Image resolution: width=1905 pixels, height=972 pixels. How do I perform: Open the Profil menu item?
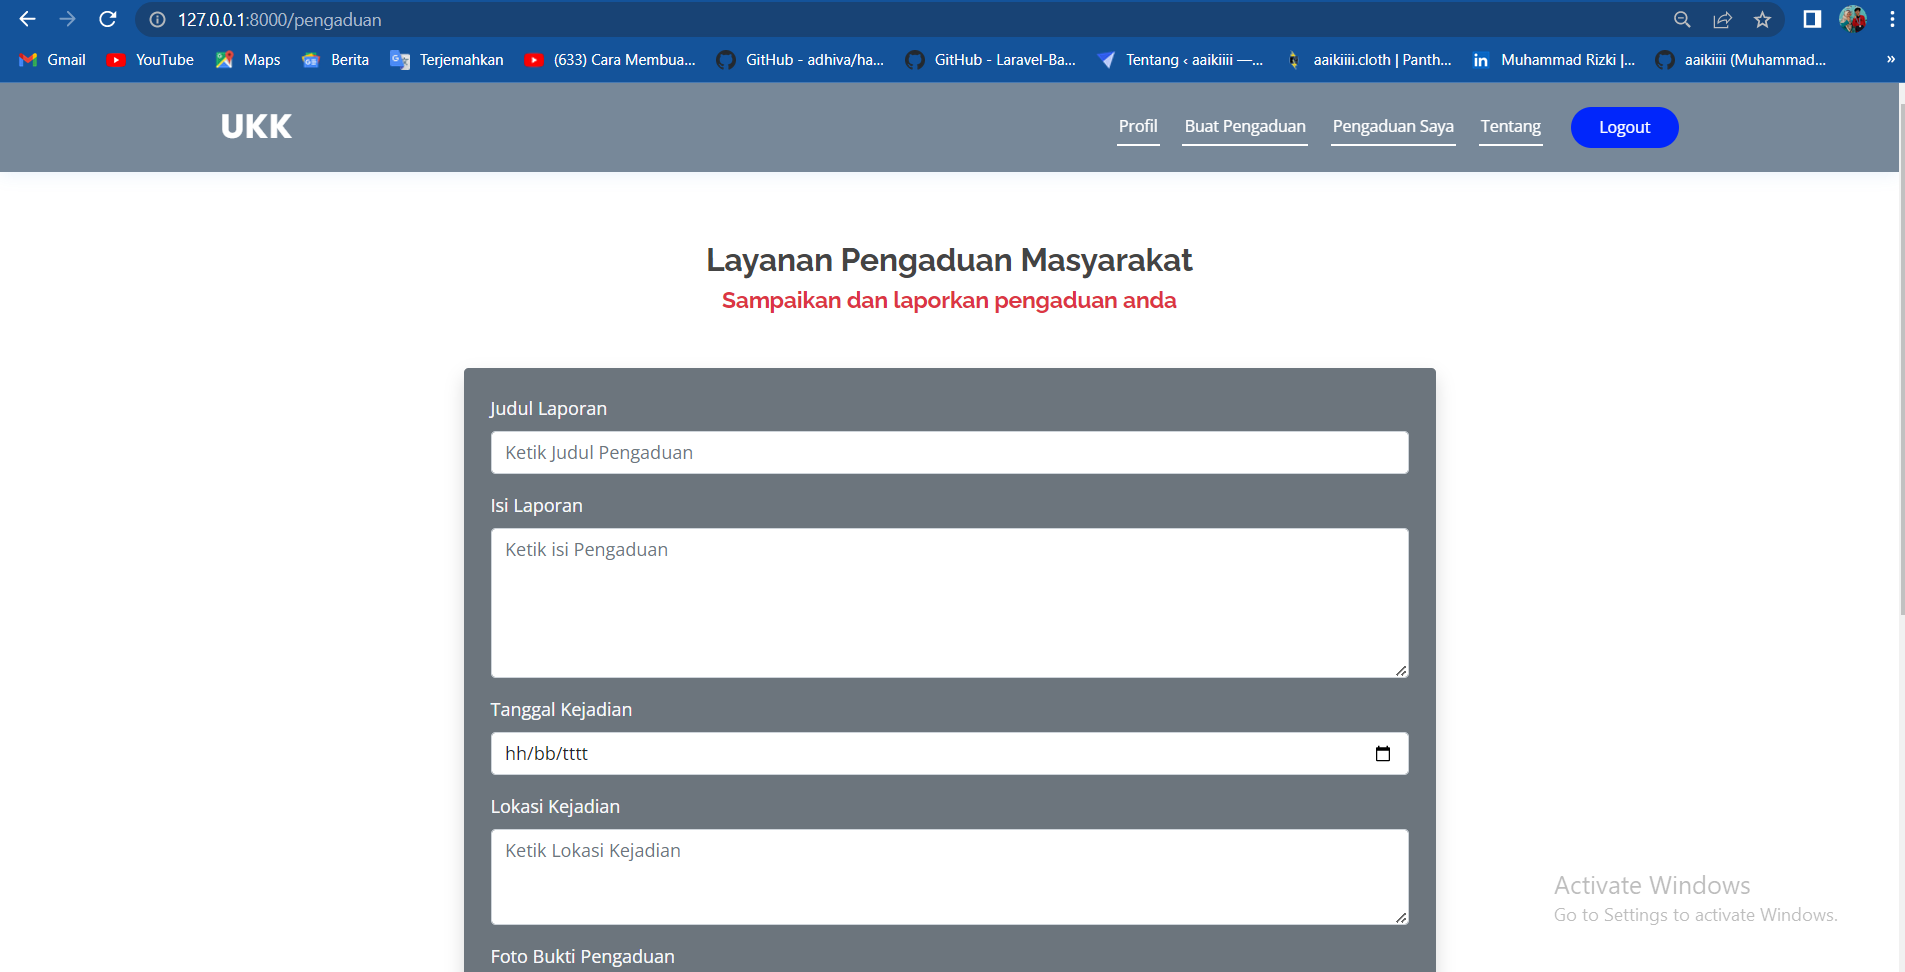click(x=1138, y=127)
